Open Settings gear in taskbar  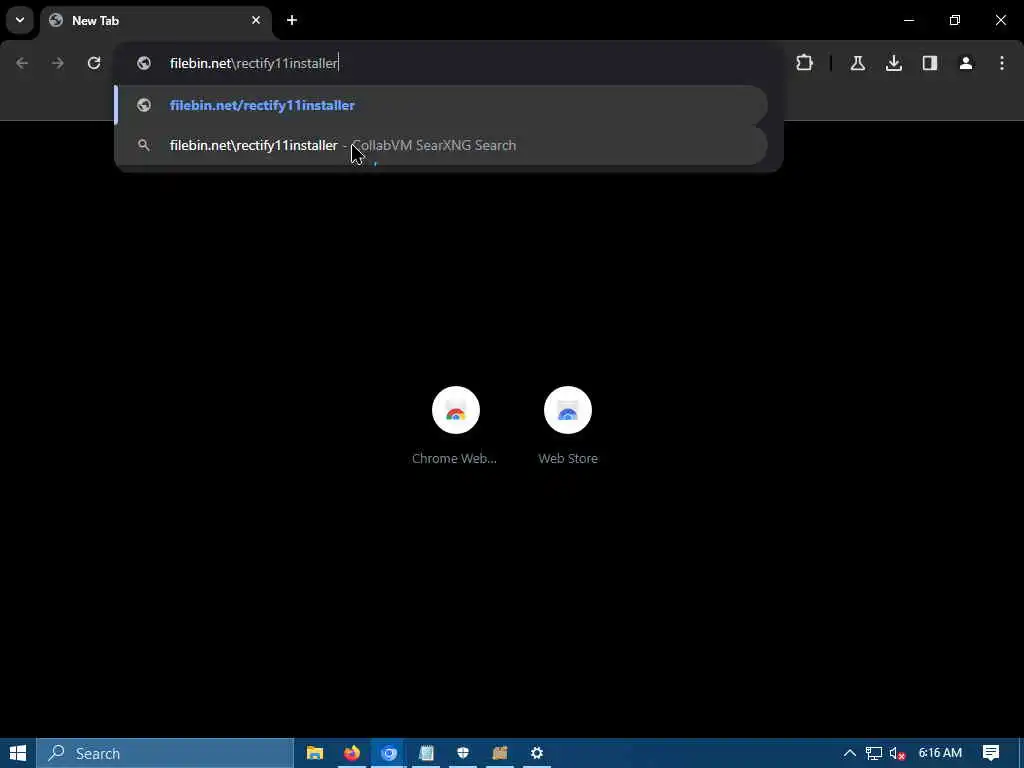click(537, 753)
